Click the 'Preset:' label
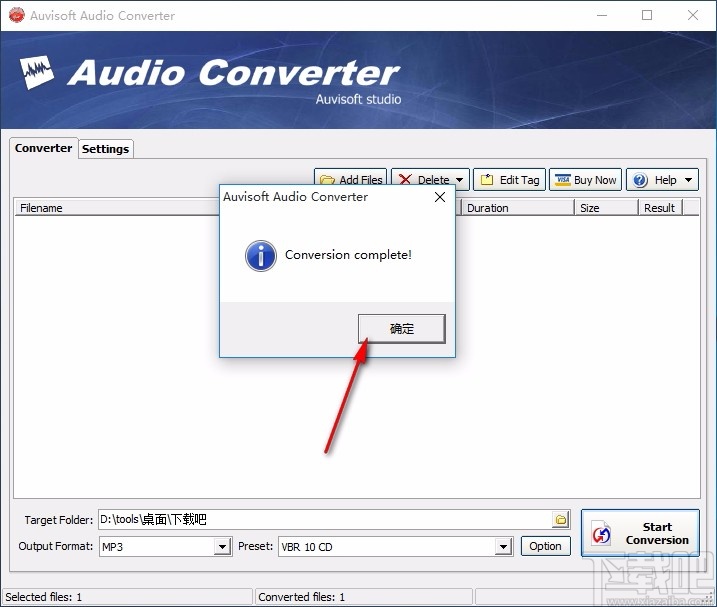 tap(255, 546)
